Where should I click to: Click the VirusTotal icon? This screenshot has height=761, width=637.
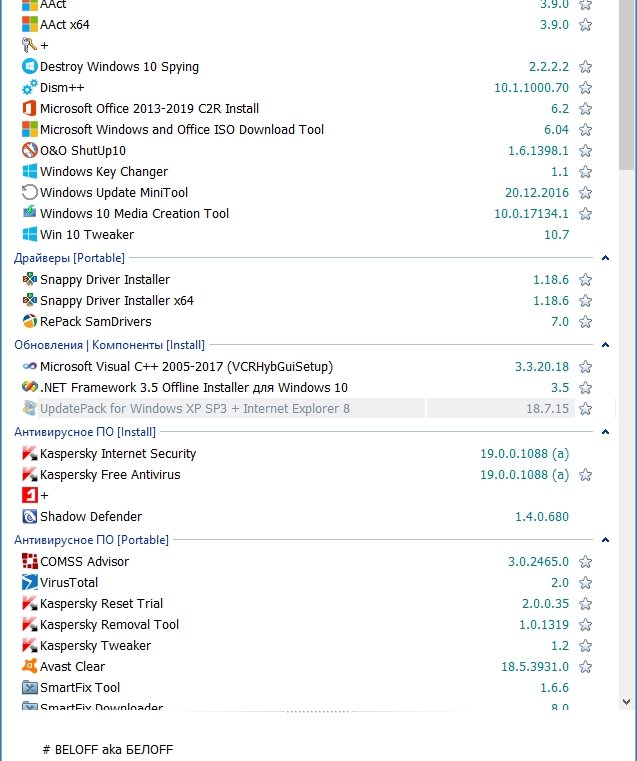pyautogui.click(x=30, y=582)
